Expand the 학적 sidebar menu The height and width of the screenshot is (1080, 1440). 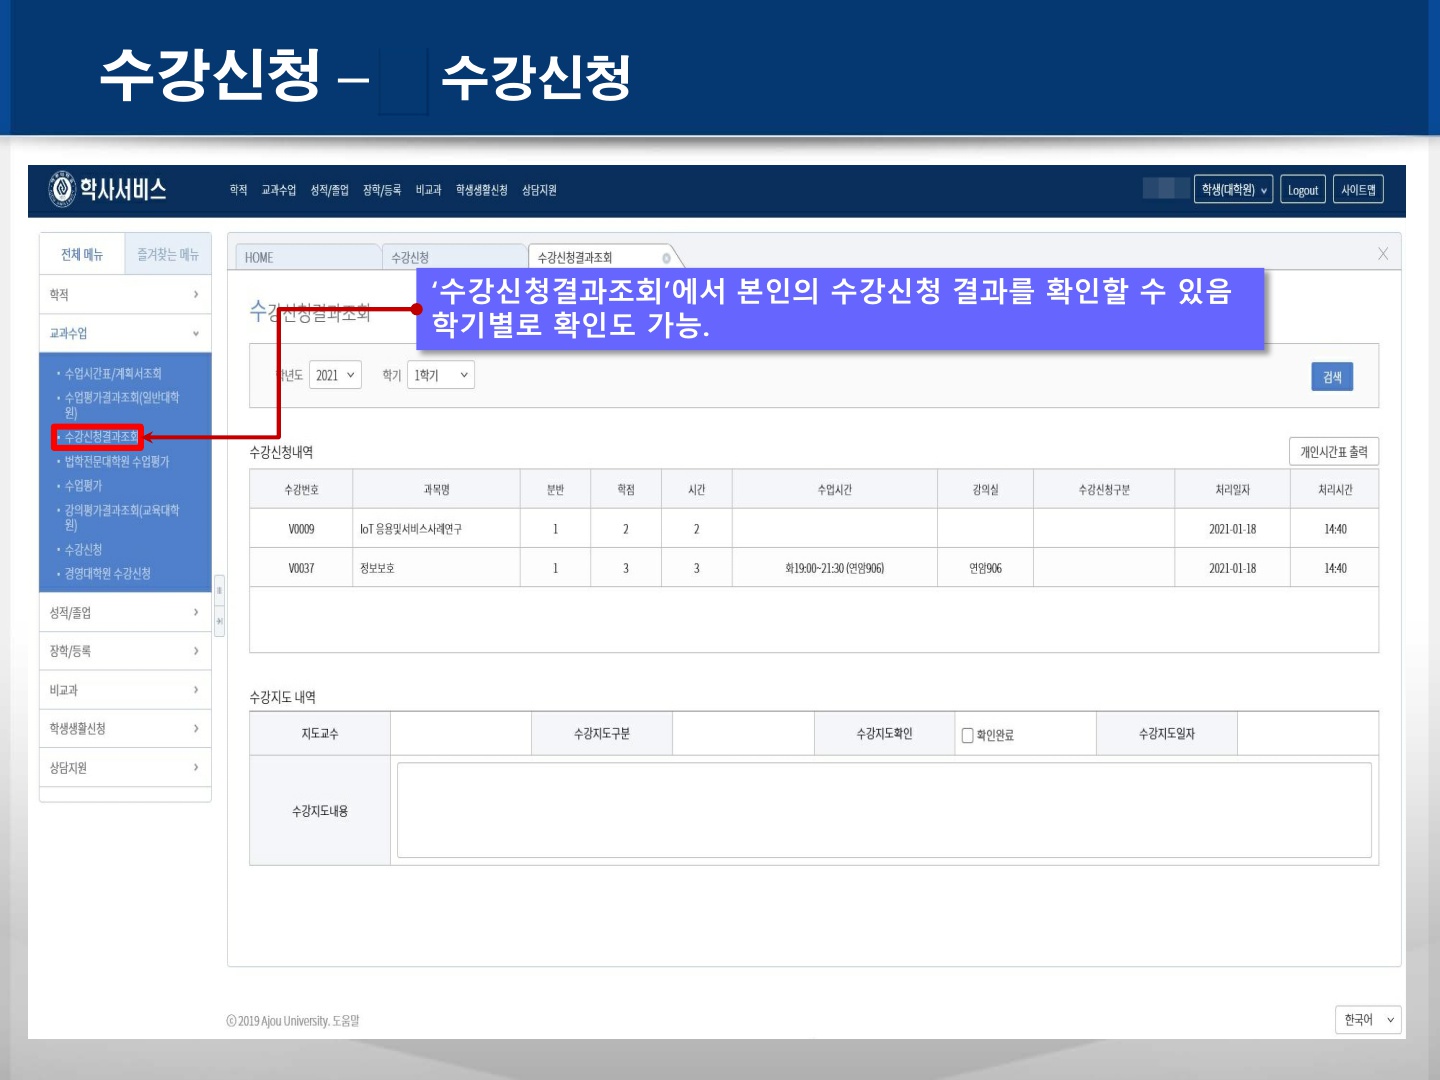point(125,295)
